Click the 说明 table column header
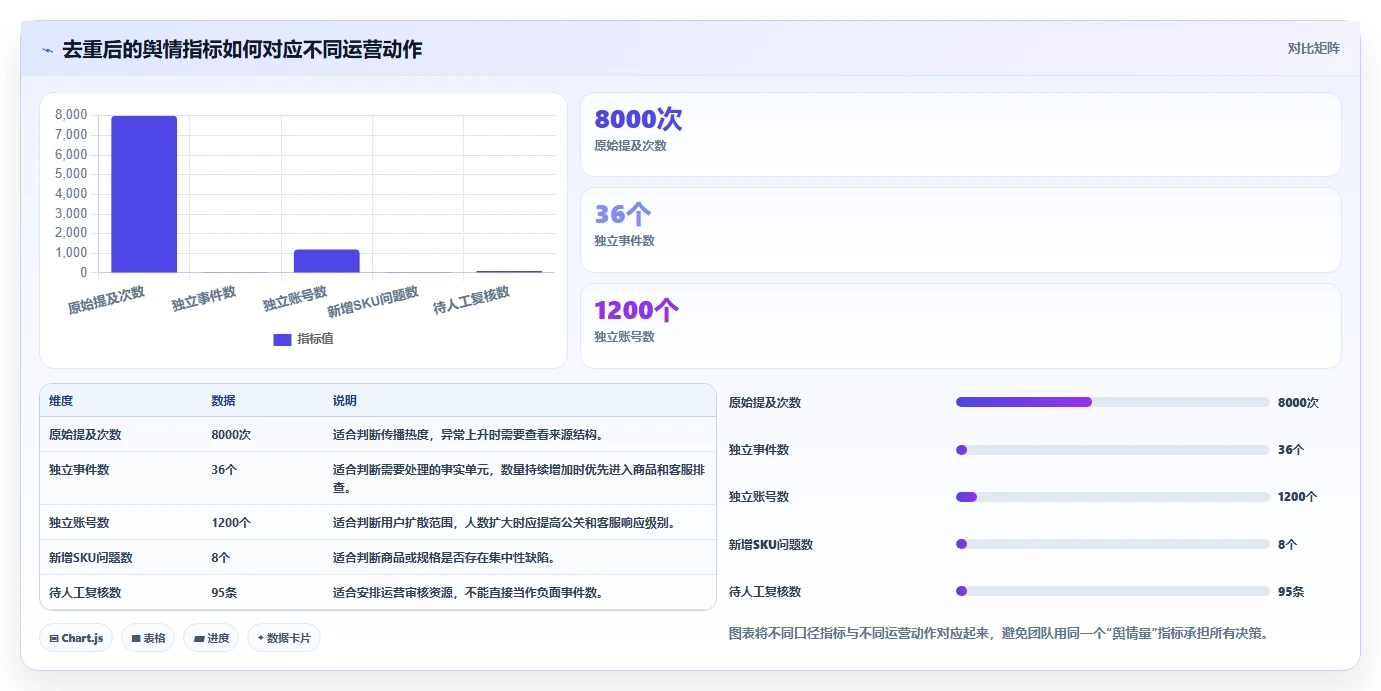Image resolution: width=1381 pixels, height=691 pixels. [x=345, y=401]
